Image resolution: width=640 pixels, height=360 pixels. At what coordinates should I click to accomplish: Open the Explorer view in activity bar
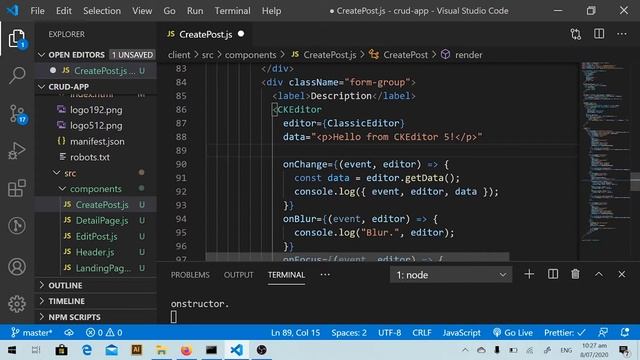point(17,38)
